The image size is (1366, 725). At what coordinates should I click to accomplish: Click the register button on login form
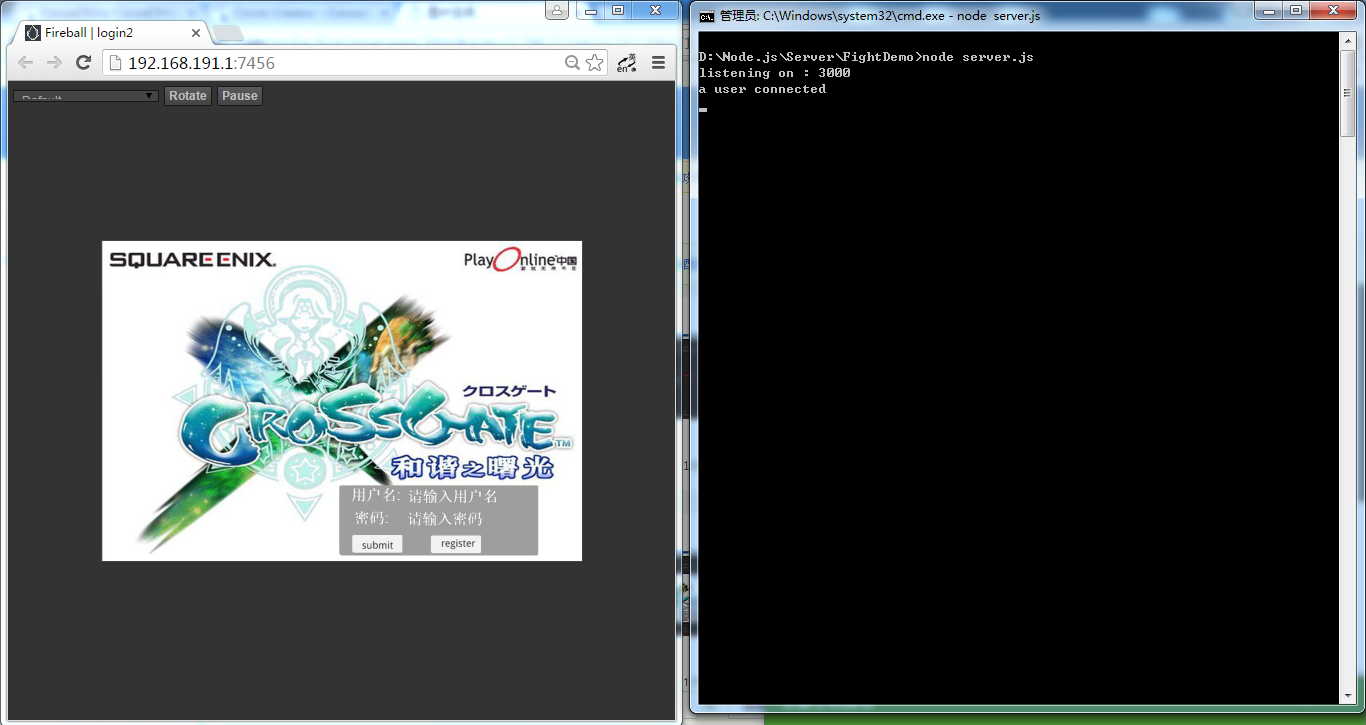pyautogui.click(x=457, y=544)
